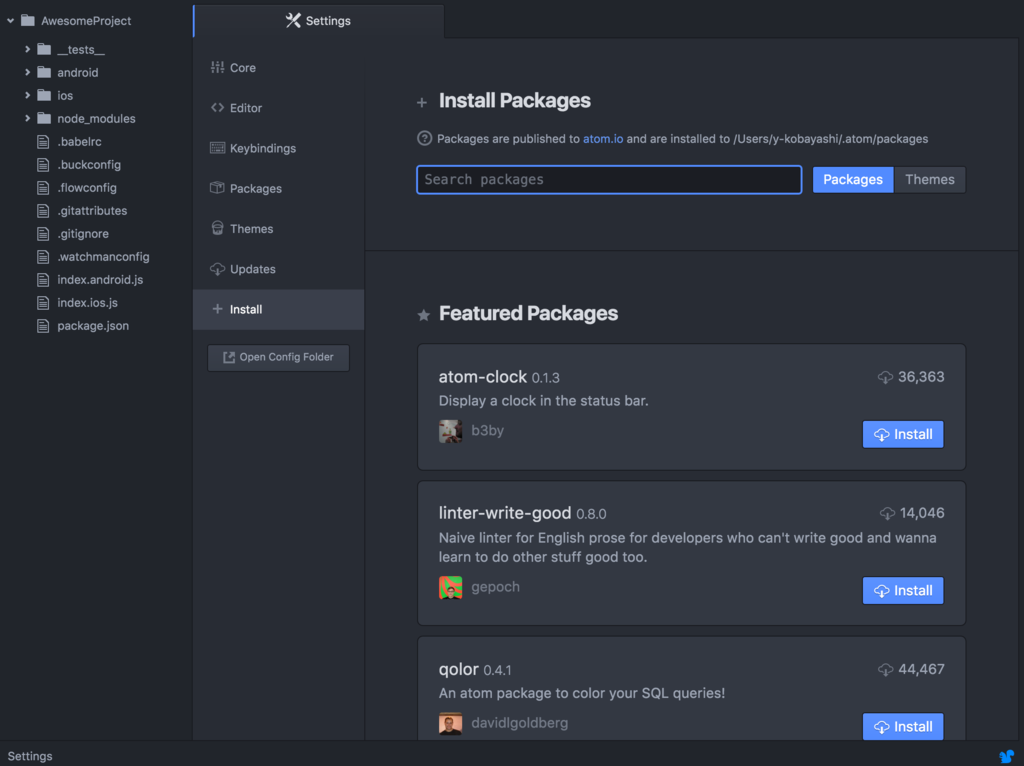Click the b3by author avatar
This screenshot has height=766, width=1024.
click(x=450, y=431)
